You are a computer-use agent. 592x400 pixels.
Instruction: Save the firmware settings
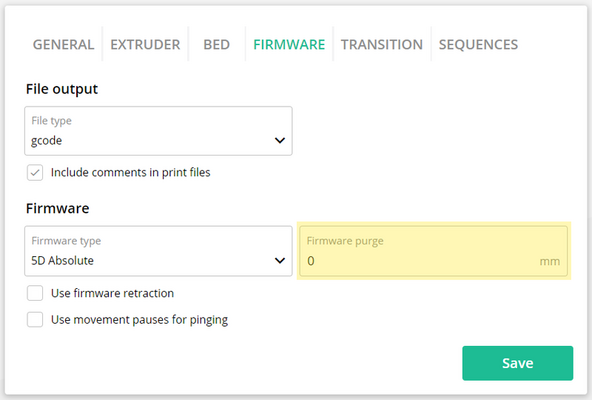(518, 363)
